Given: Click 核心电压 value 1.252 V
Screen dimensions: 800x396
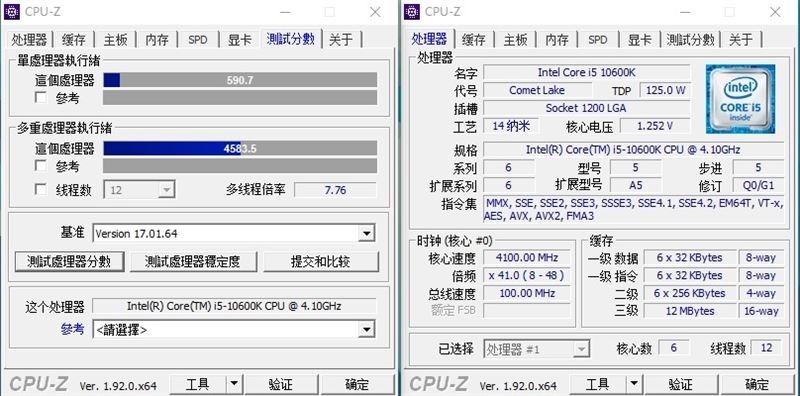Looking at the screenshot, I should [x=655, y=126].
